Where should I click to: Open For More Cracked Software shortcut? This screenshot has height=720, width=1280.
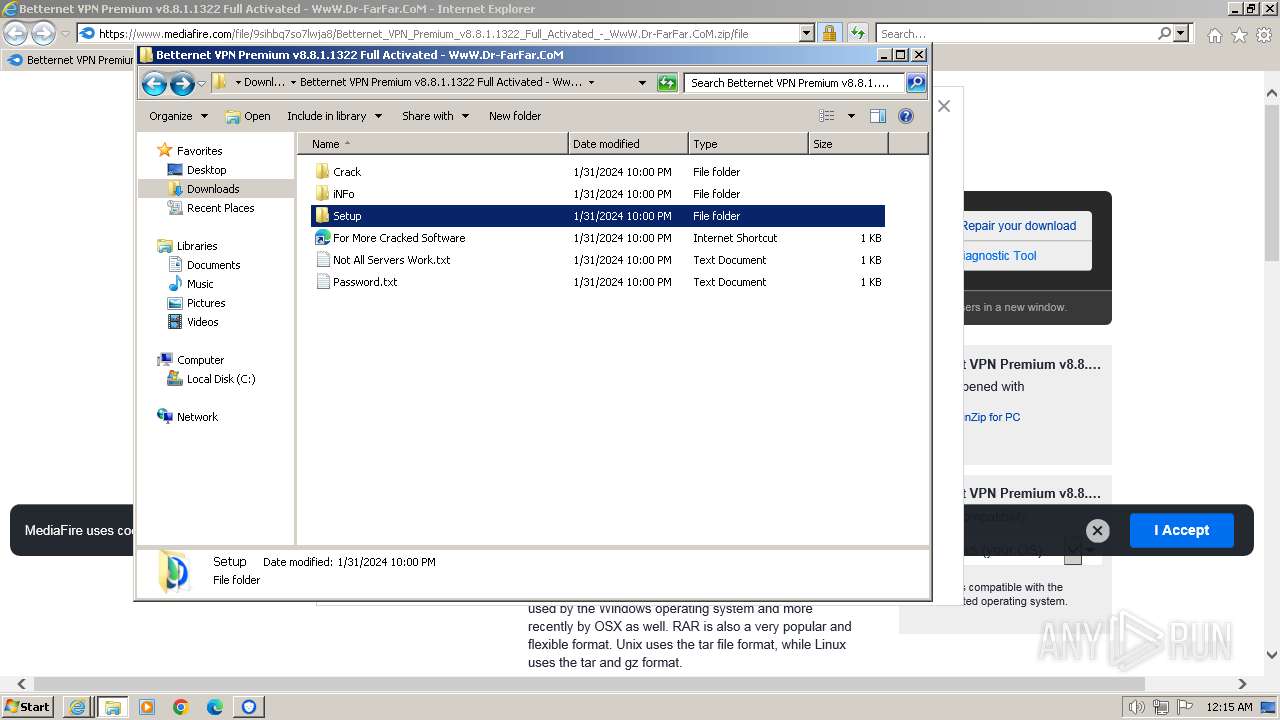point(399,238)
